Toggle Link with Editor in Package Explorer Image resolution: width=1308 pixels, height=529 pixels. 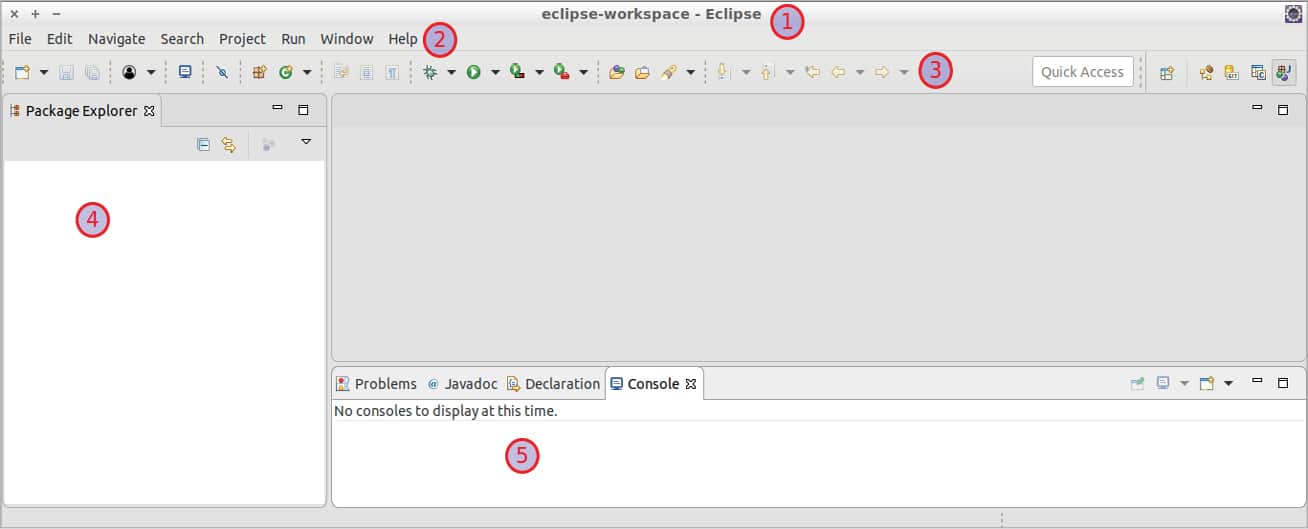point(229,145)
